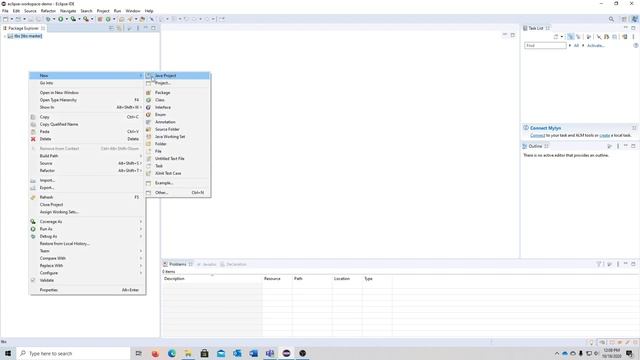Select JUnit Test Case in the New submenu
Viewport: 640px width, 360px height.
point(178,173)
